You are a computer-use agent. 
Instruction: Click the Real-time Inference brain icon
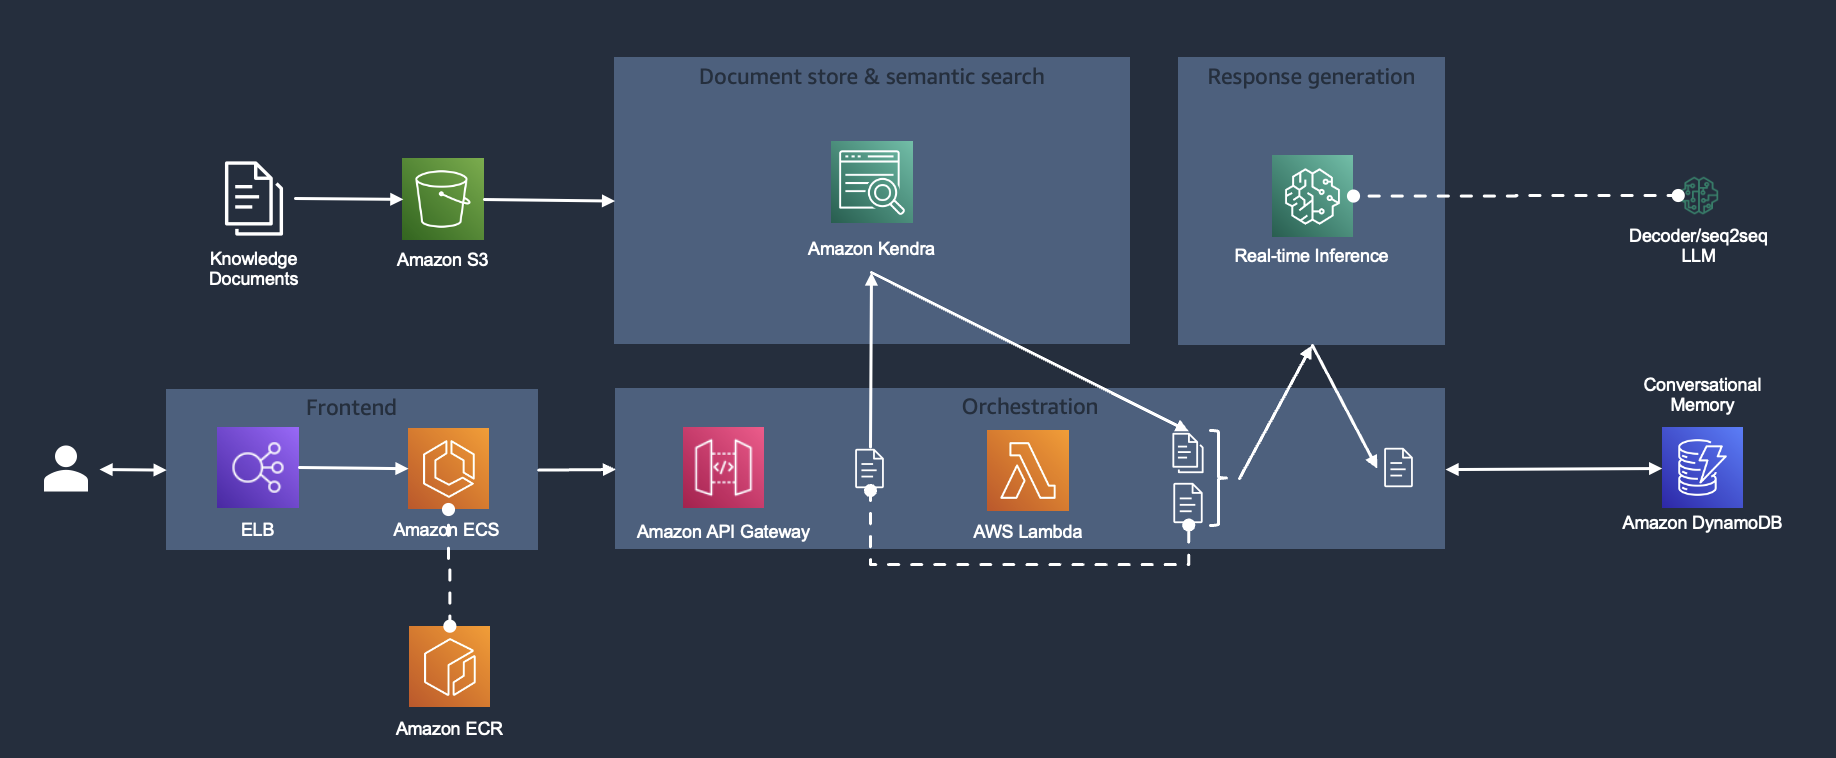[1312, 196]
